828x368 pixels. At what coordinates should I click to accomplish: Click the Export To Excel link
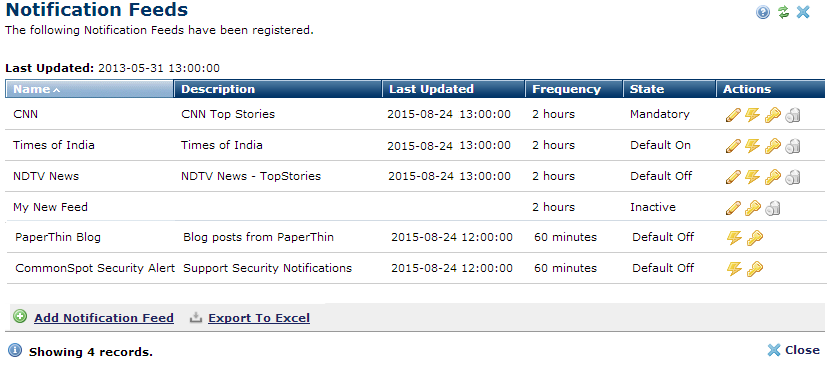[259, 318]
